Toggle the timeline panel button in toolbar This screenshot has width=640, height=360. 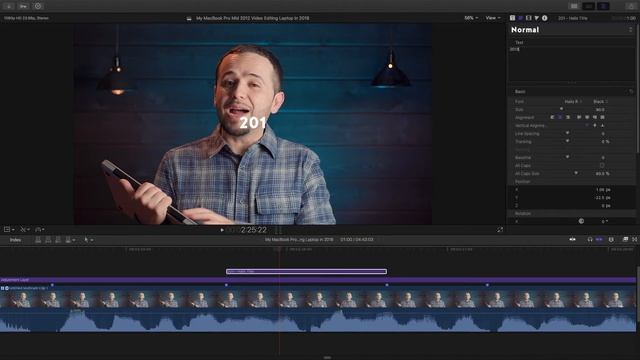pos(589,6)
